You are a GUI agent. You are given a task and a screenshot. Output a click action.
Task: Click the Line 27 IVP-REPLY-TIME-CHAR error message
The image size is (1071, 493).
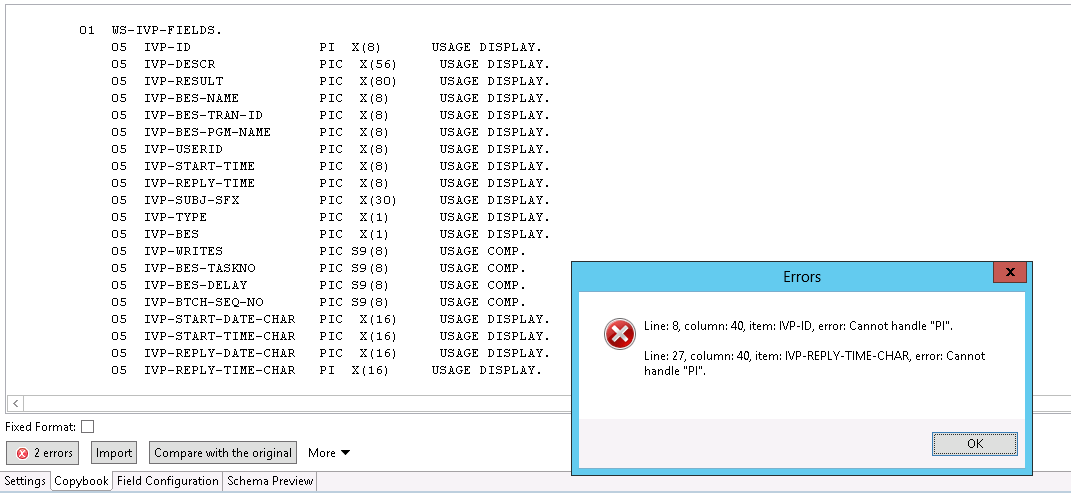814,363
